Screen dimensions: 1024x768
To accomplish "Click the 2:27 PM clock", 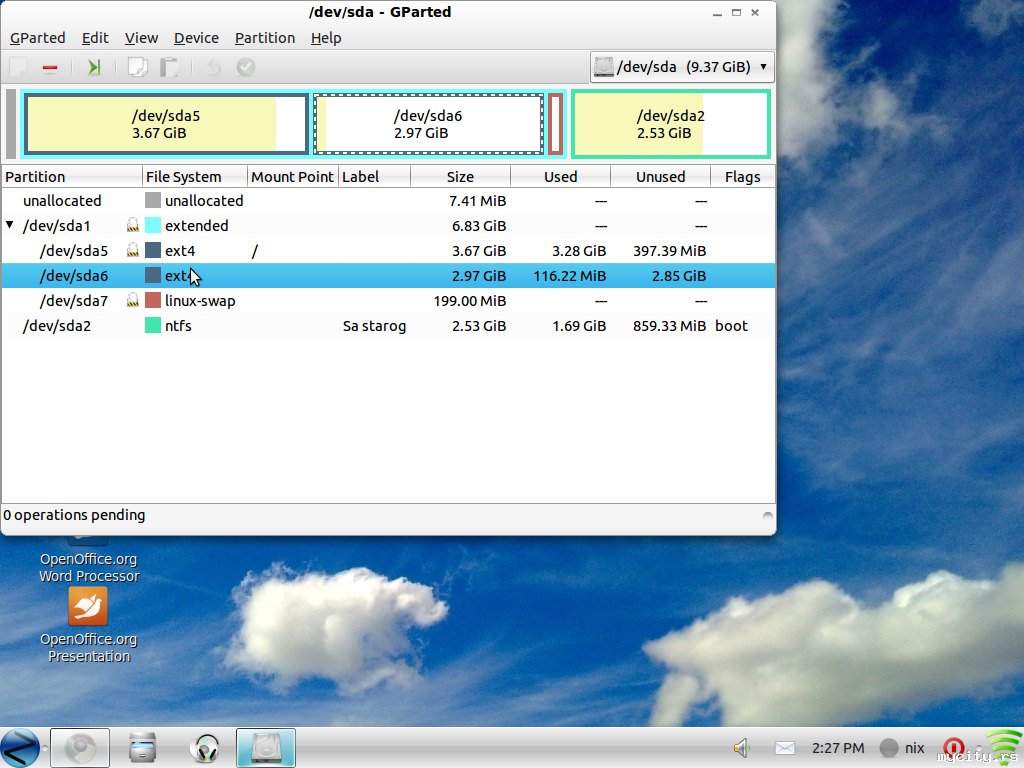I will pyautogui.click(x=838, y=748).
